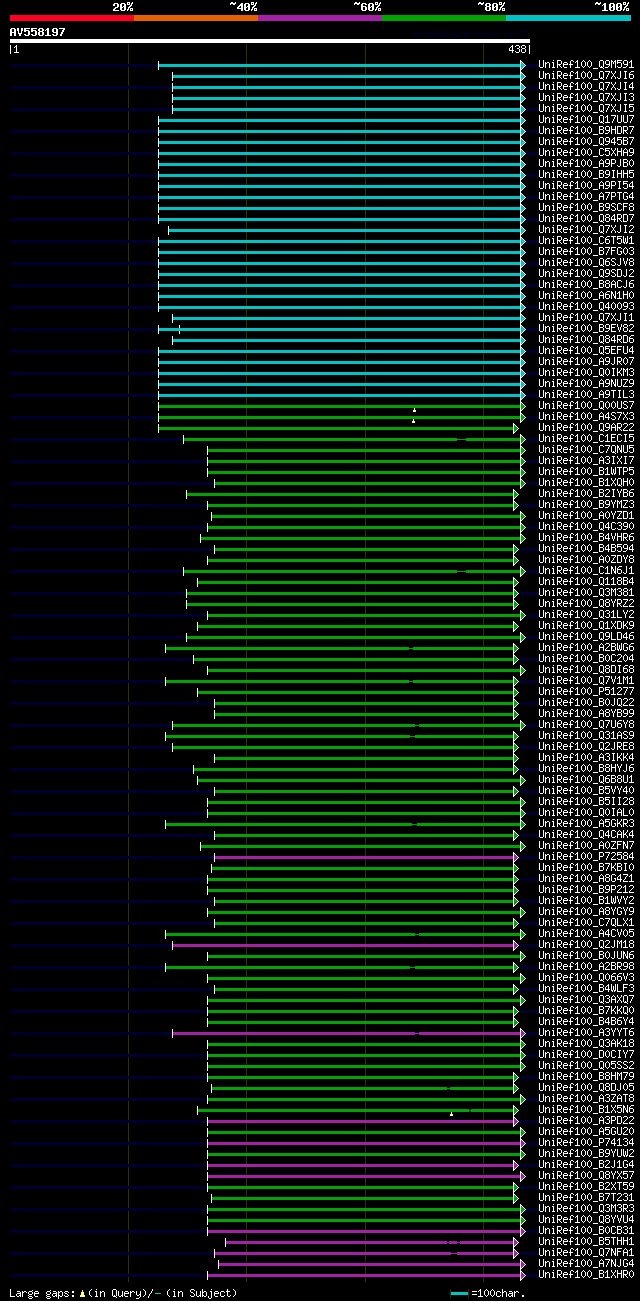640x1301 pixels.
Task: Select label UniRef100_C7QLX1
Action: pos(586,923)
